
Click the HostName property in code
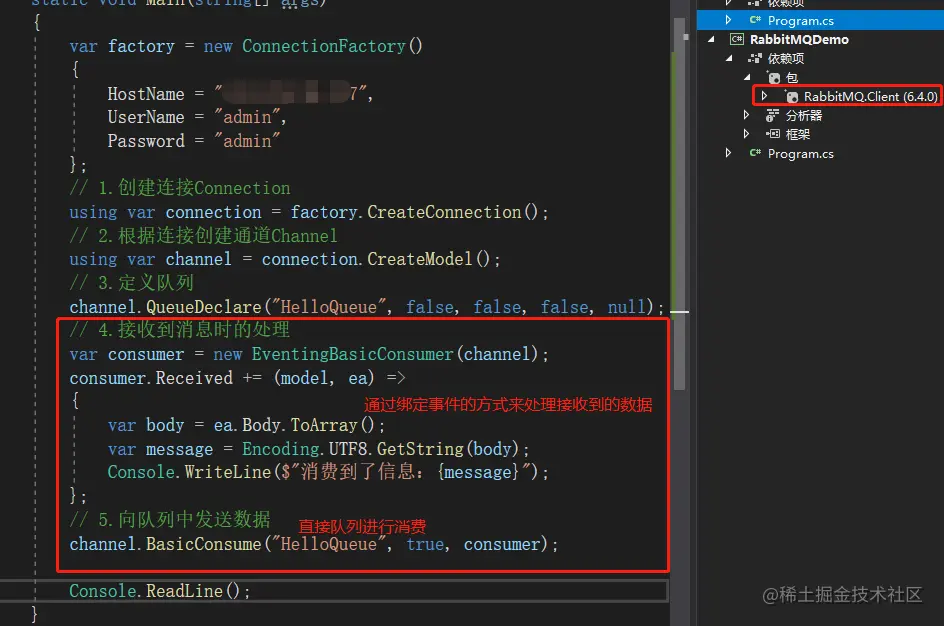146,94
